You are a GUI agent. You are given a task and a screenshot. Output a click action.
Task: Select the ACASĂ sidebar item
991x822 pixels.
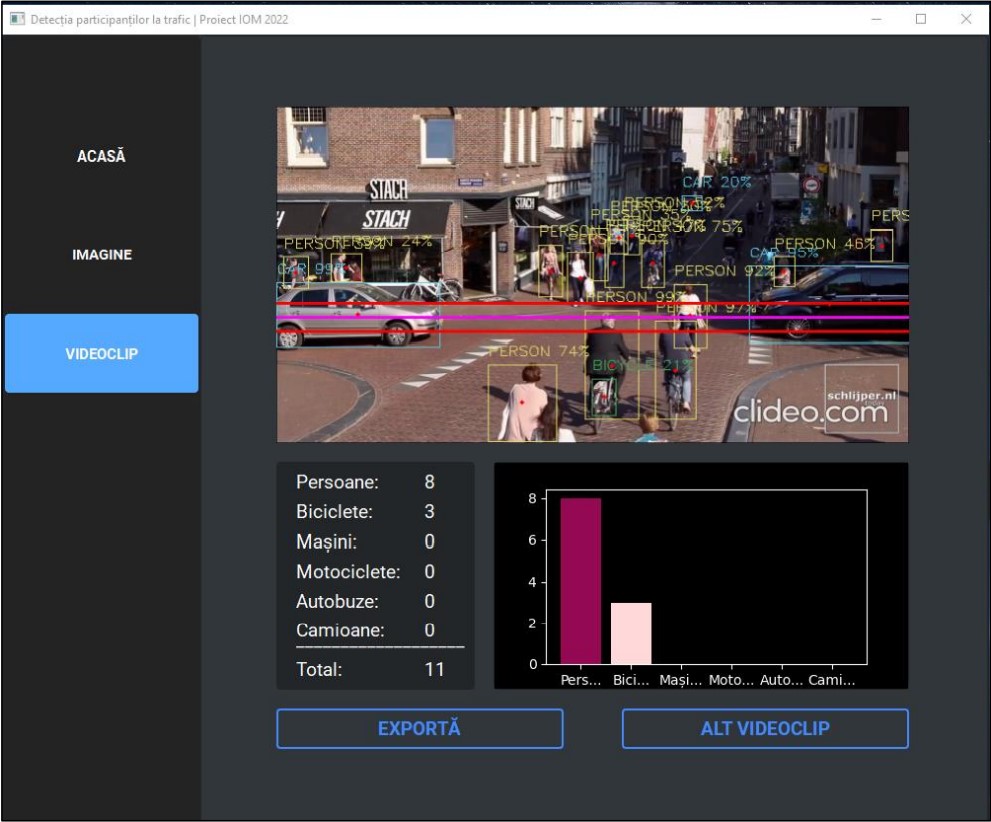click(x=100, y=155)
